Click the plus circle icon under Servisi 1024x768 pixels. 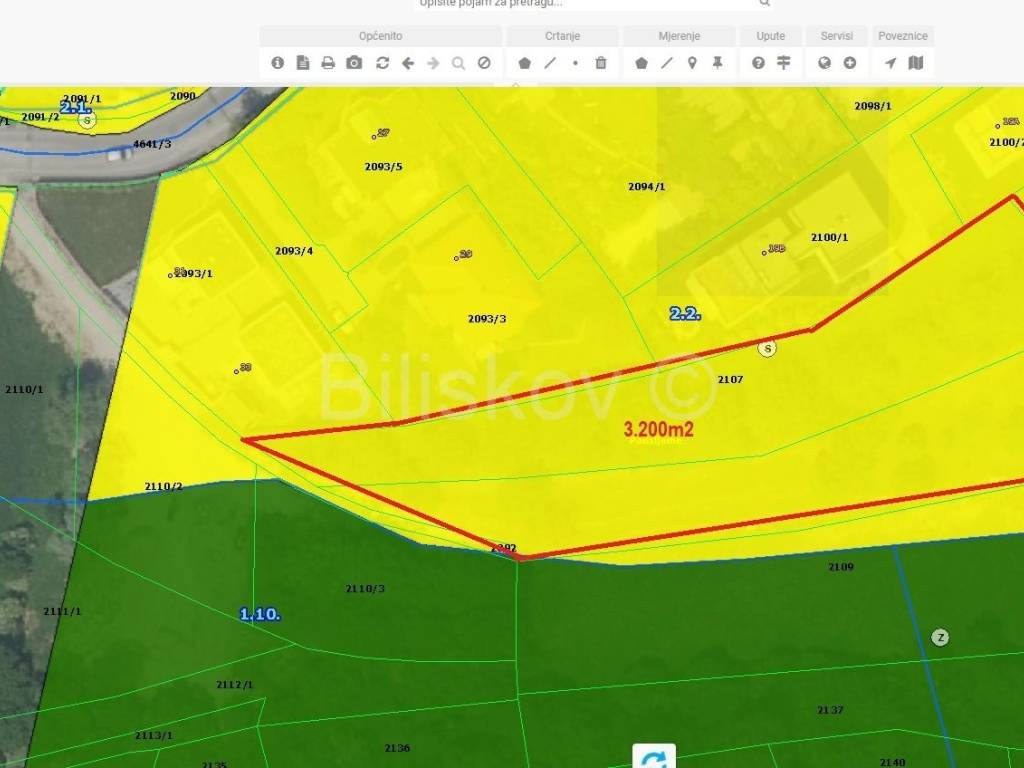click(850, 63)
